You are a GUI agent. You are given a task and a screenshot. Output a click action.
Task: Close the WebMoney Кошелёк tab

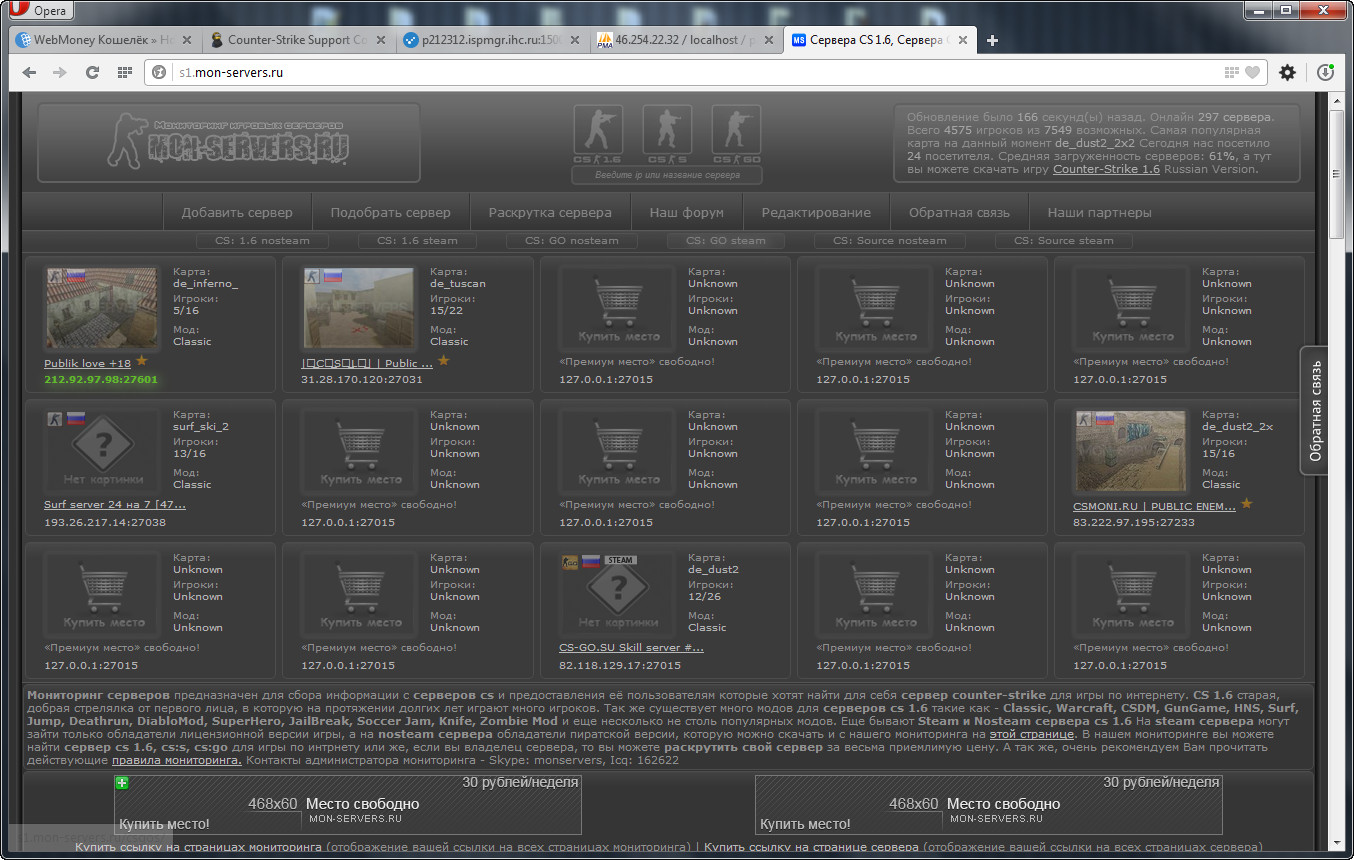point(188,40)
